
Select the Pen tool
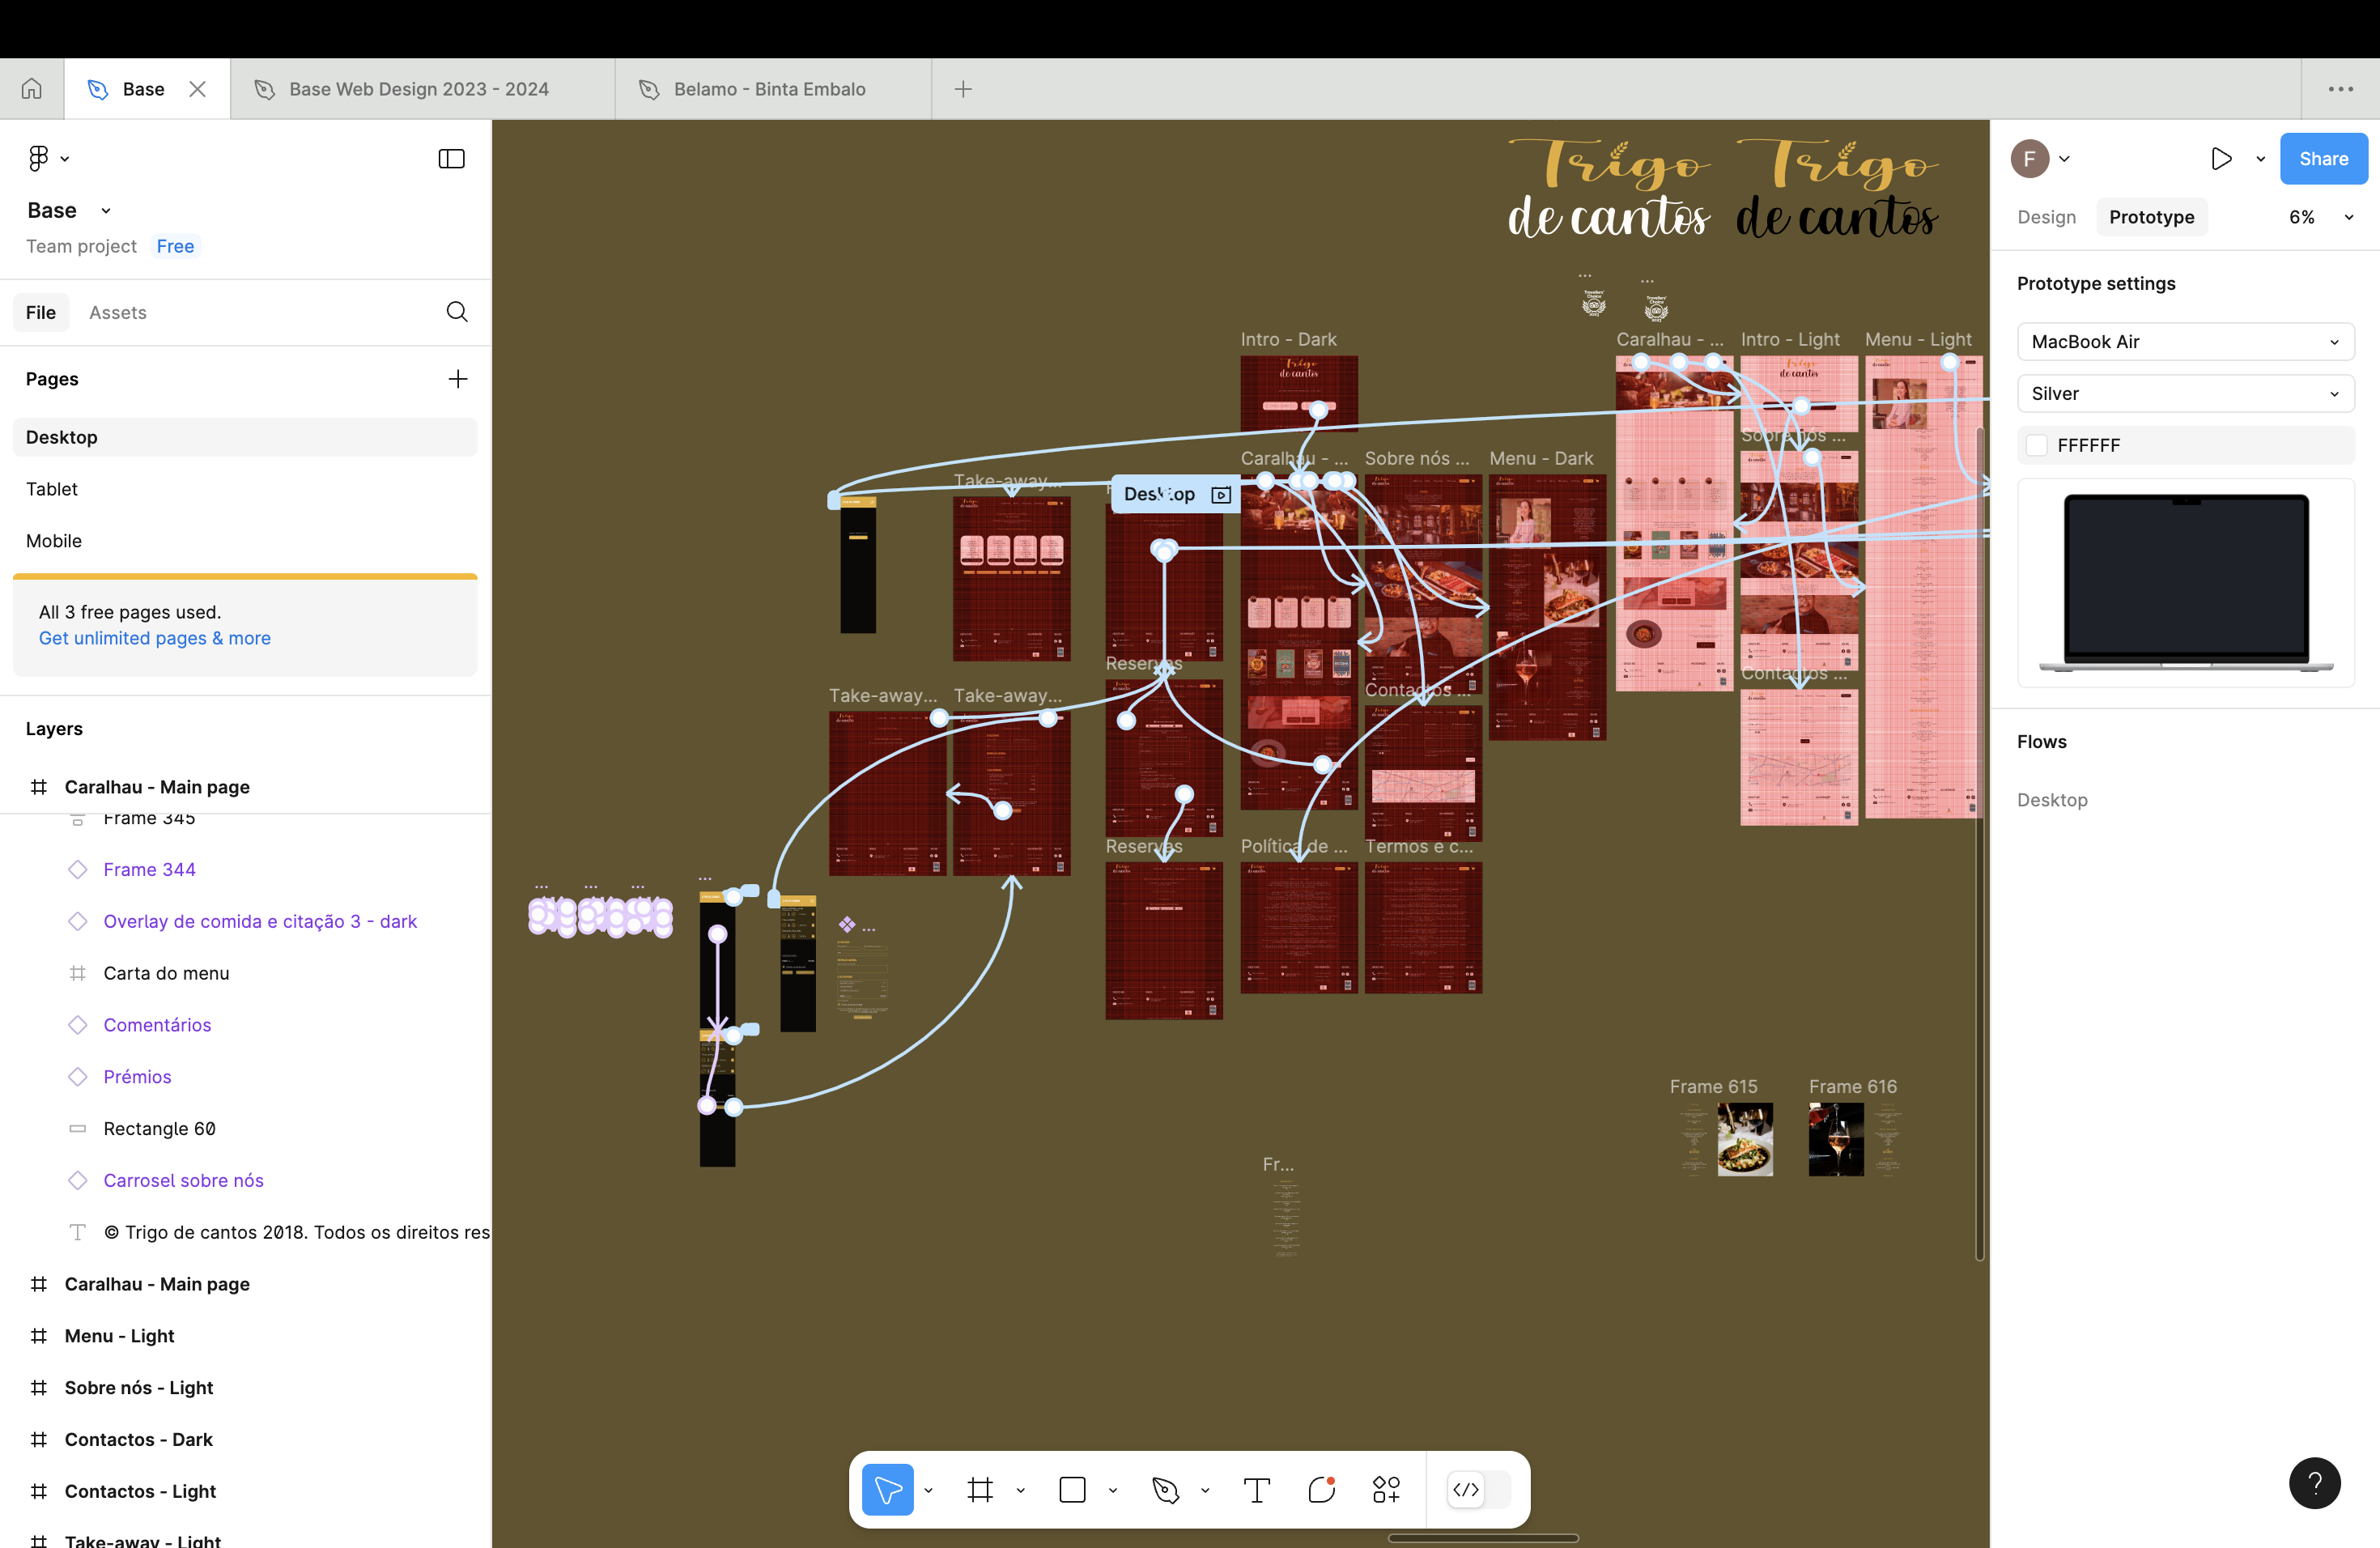pyautogui.click(x=1165, y=1490)
